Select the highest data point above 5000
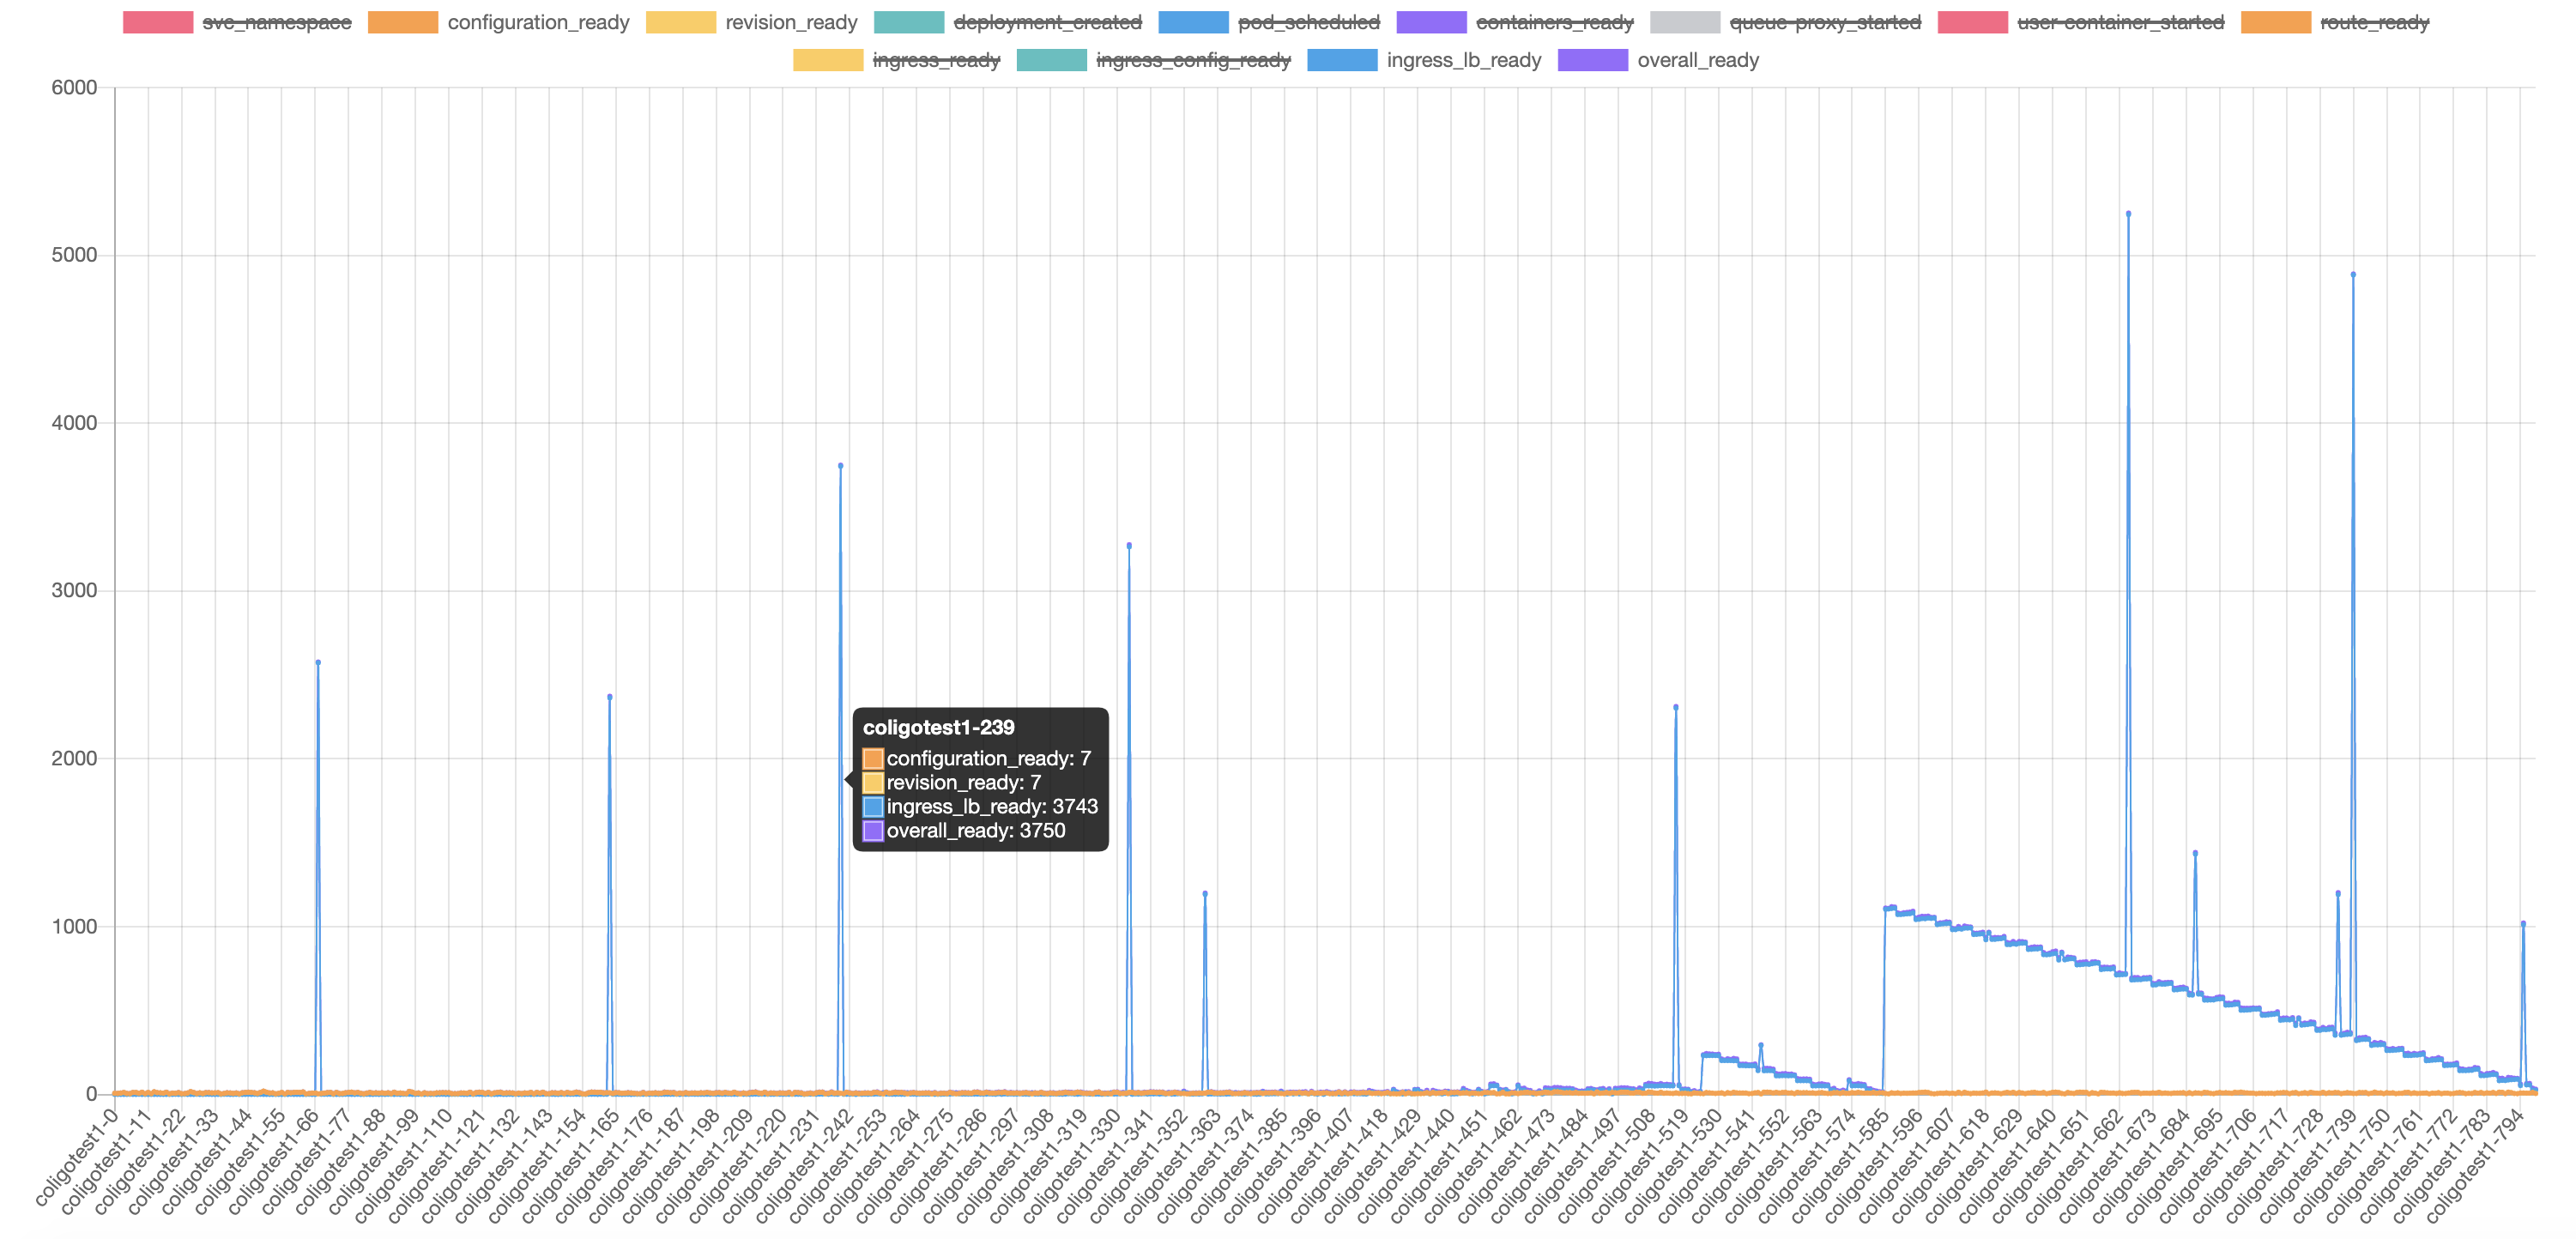2576x1239 pixels. 2128,213
